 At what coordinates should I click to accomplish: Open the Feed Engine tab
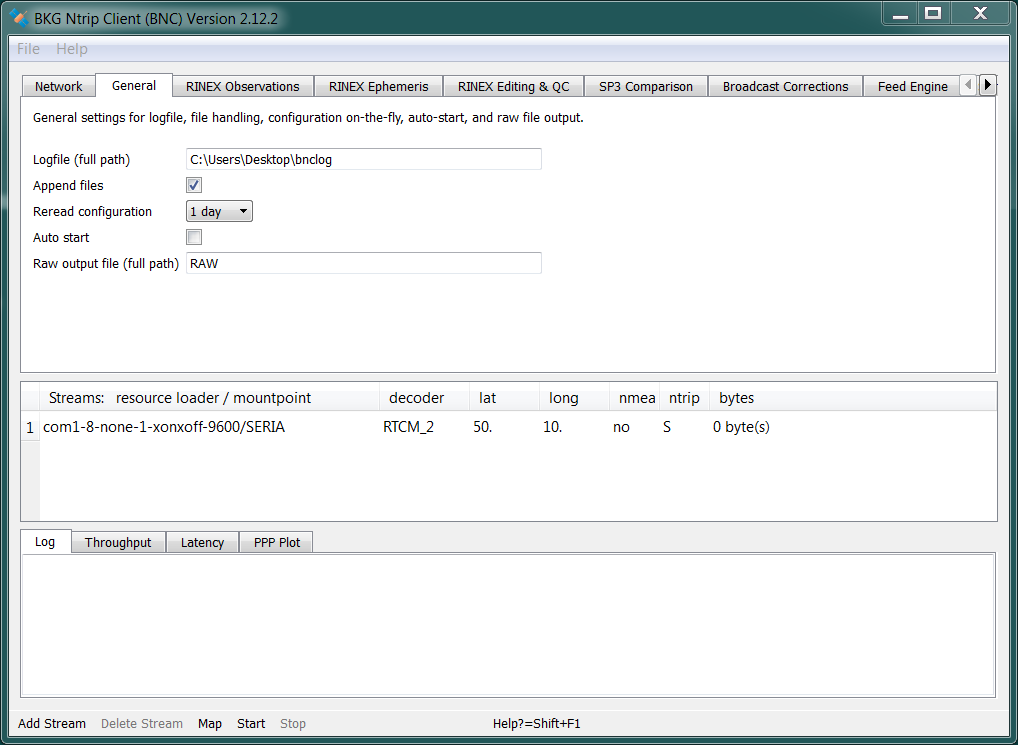click(x=912, y=86)
